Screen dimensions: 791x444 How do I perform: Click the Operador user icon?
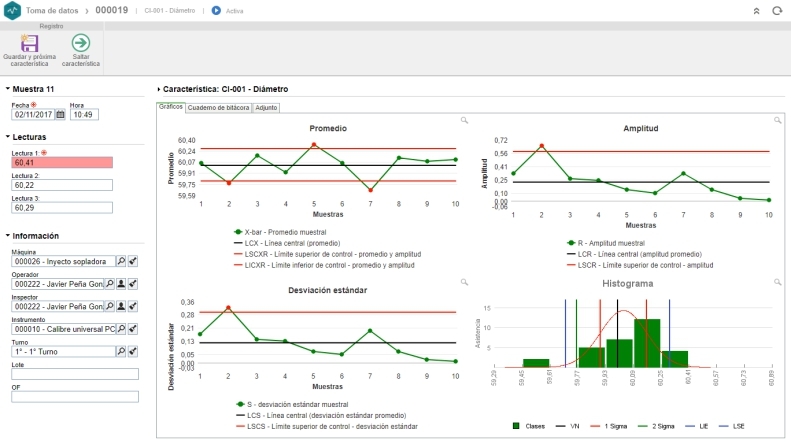(x=121, y=284)
